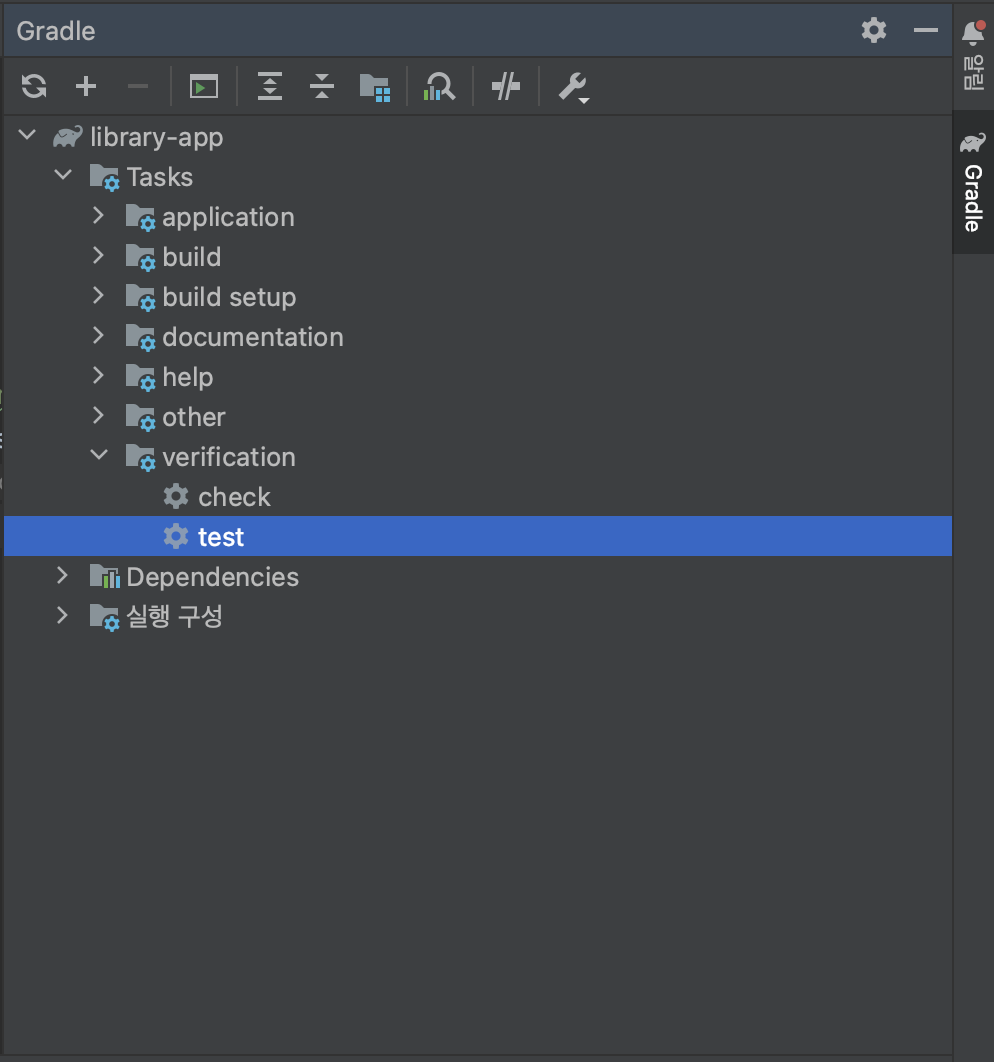Click the build setup folder icon
The image size is (994, 1062).
click(x=141, y=297)
